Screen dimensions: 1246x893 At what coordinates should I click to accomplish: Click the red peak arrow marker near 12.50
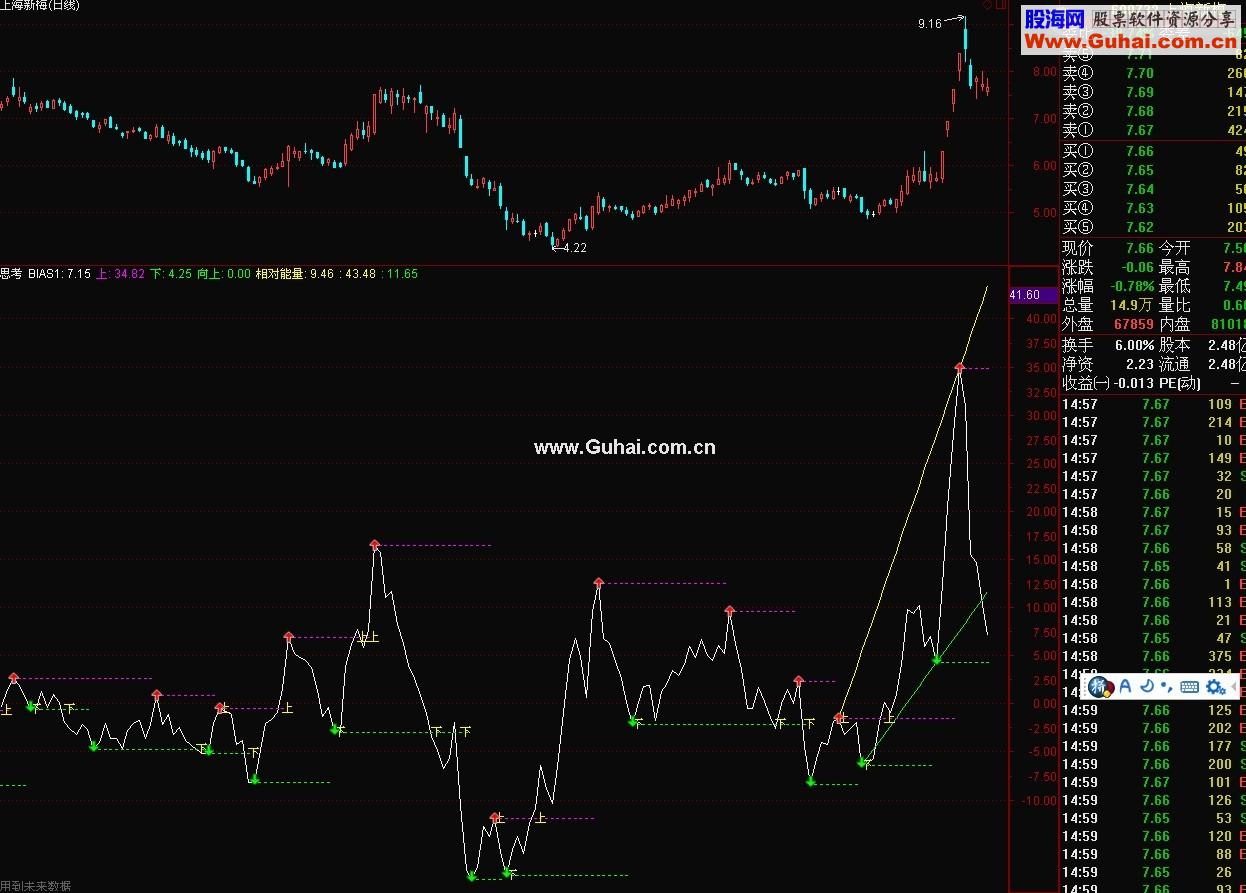pyautogui.click(x=598, y=581)
